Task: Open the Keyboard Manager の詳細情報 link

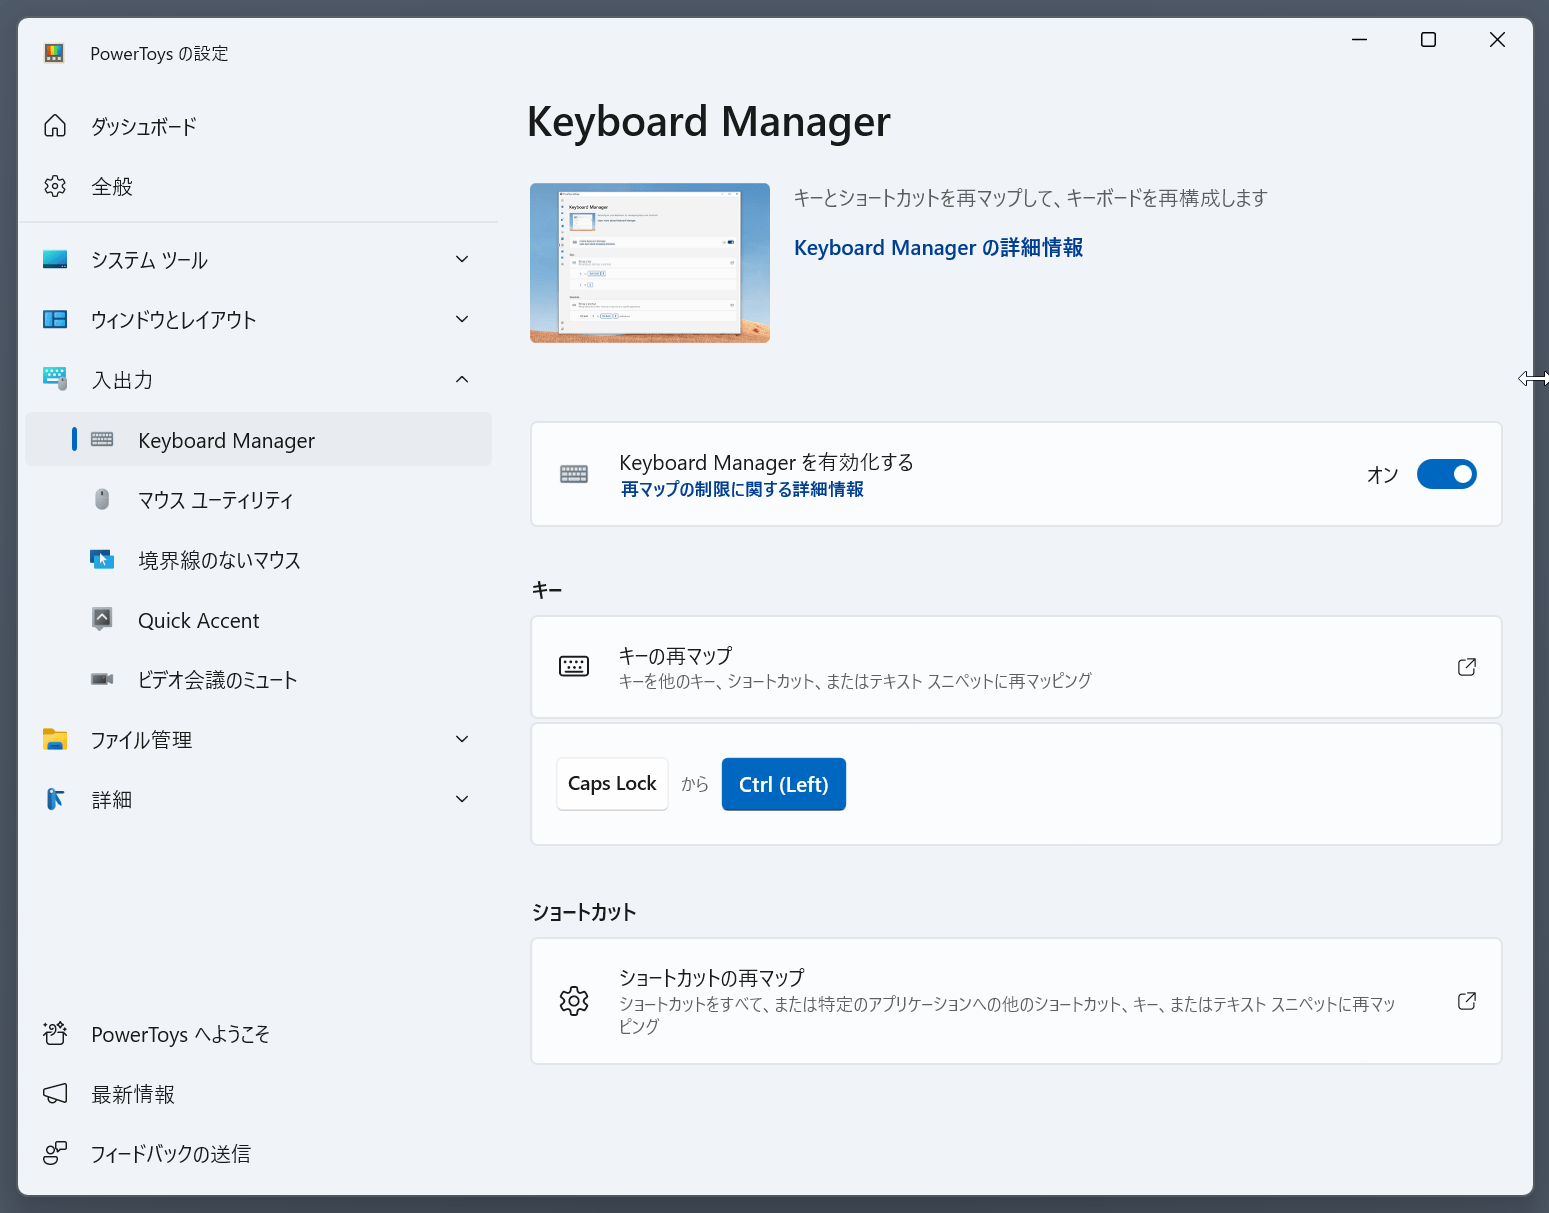Action: click(938, 248)
